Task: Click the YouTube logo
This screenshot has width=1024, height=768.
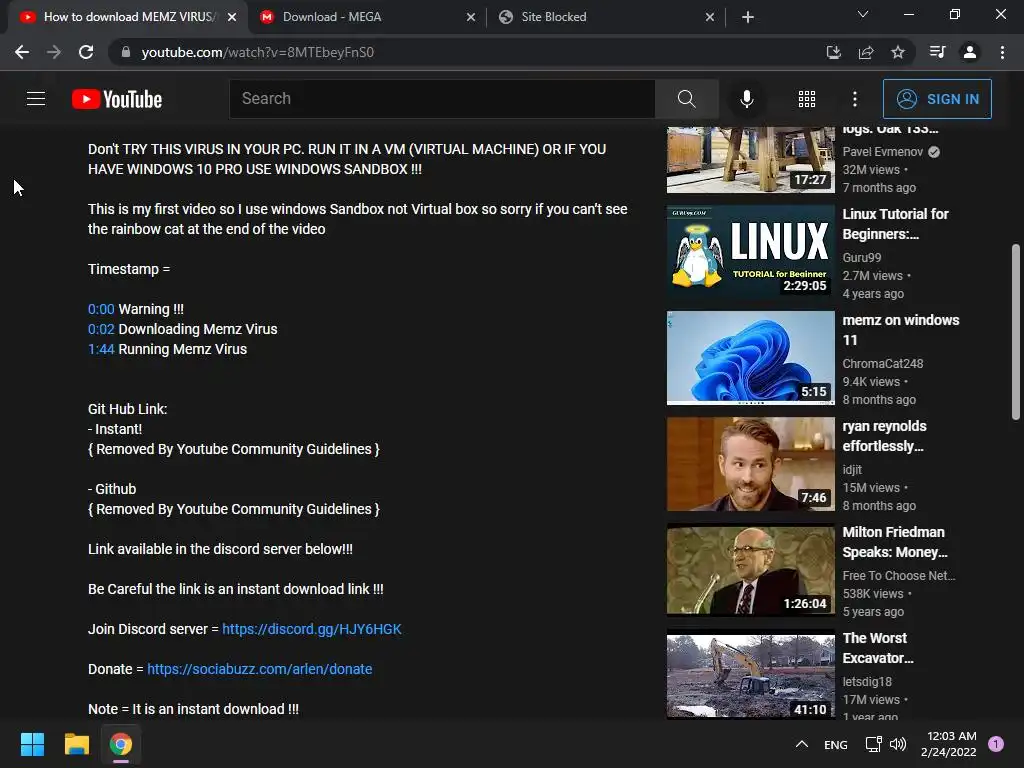Action: click(x=117, y=99)
